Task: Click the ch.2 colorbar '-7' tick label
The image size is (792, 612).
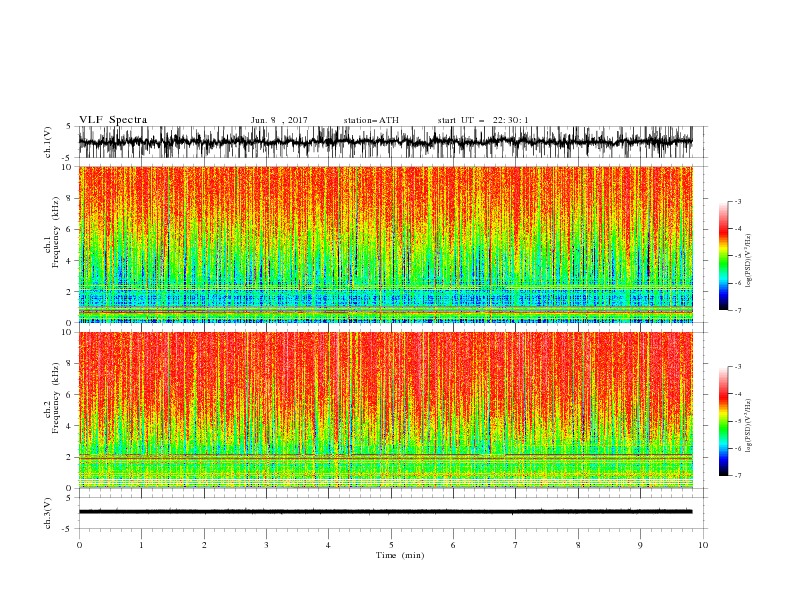Action: tap(737, 476)
